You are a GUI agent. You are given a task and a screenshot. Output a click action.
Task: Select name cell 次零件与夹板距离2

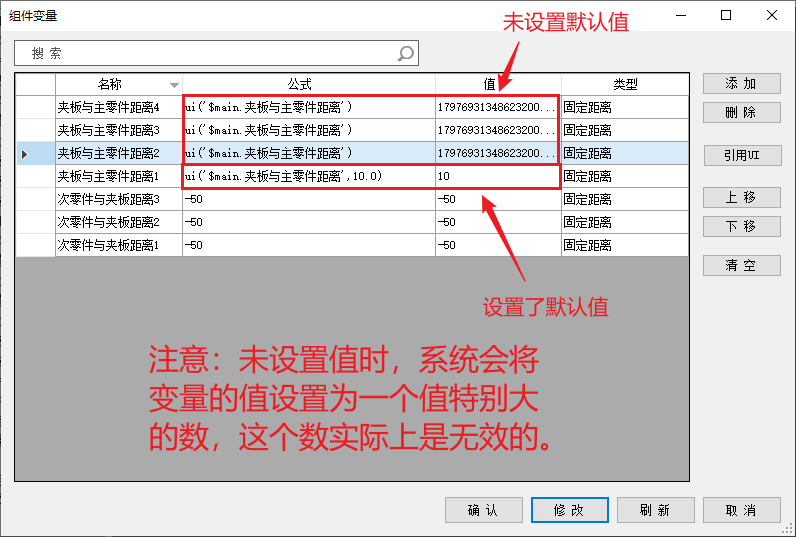click(119, 222)
